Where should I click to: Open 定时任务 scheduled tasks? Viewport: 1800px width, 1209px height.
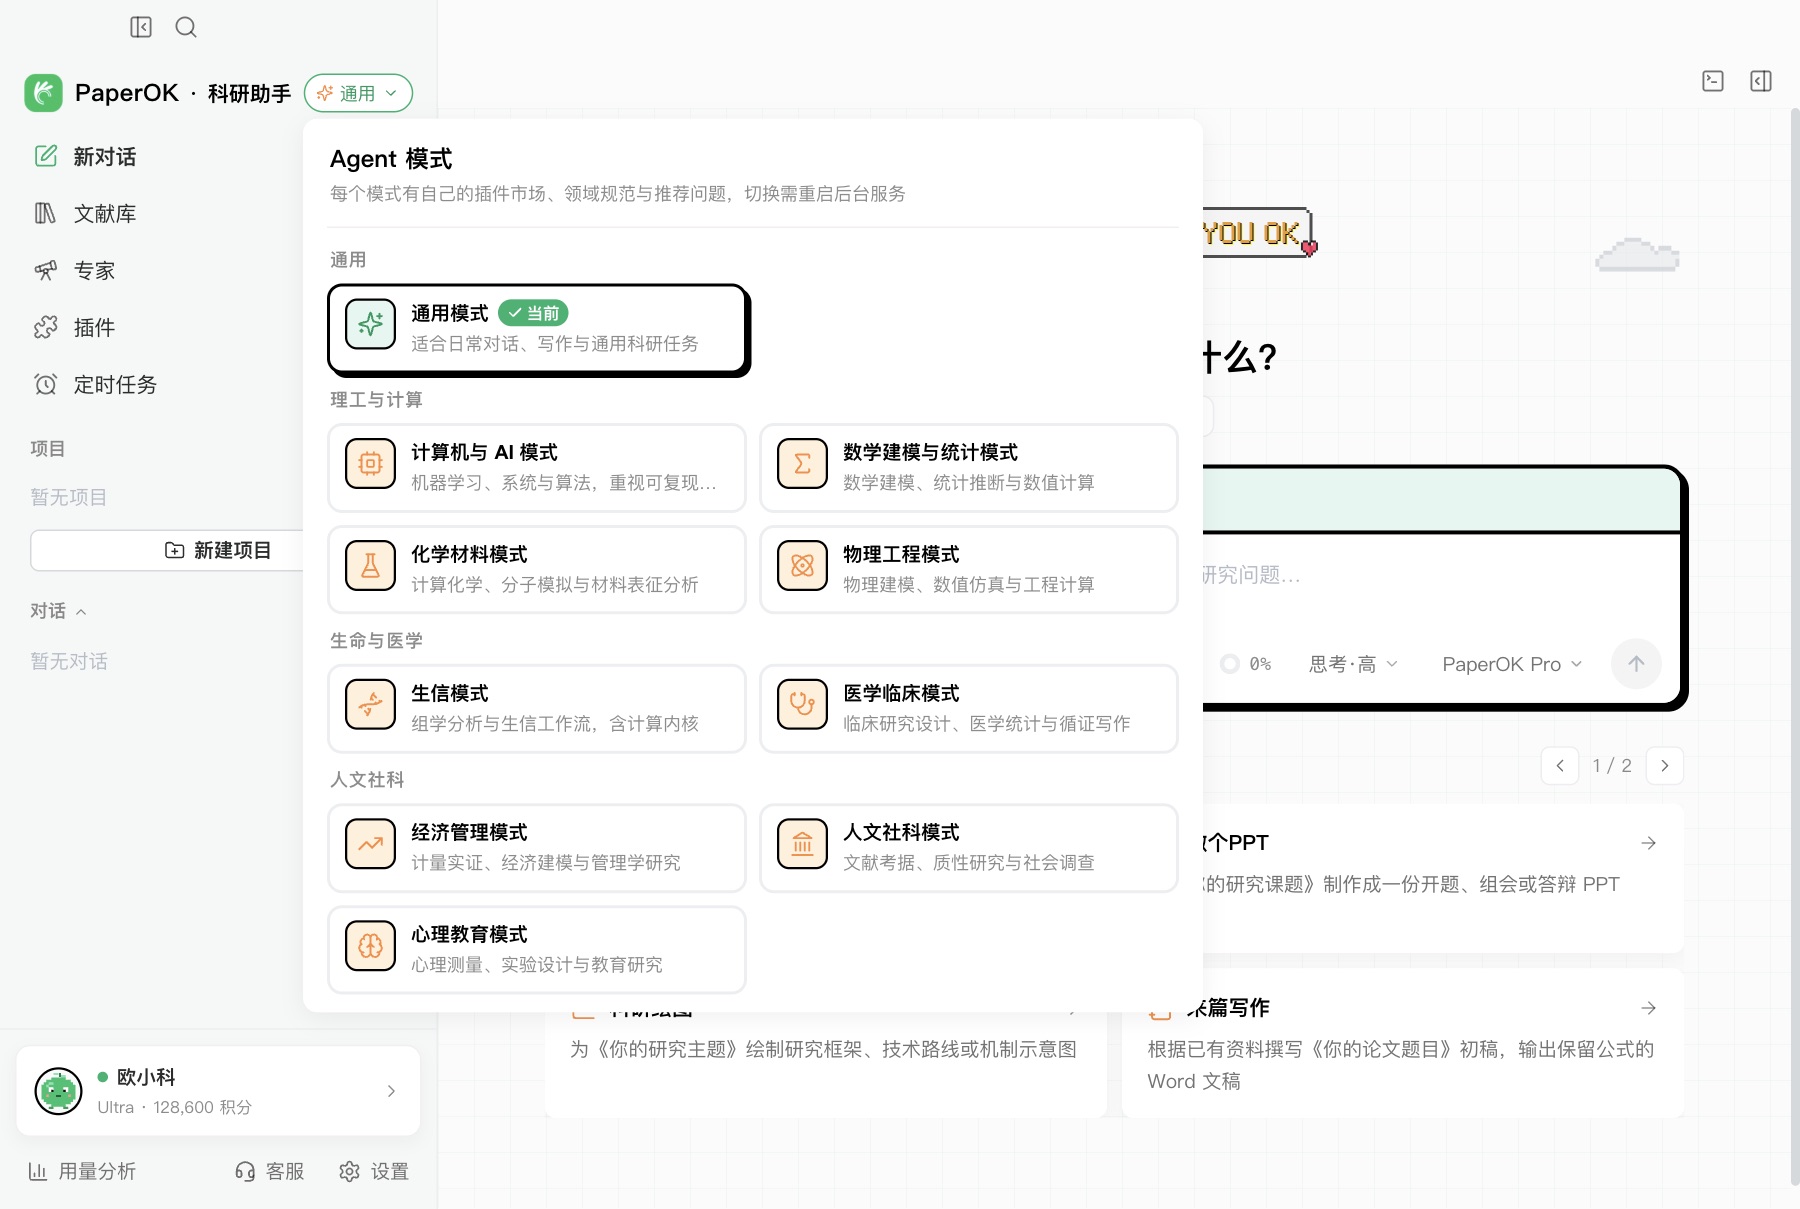click(x=96, y=384)
